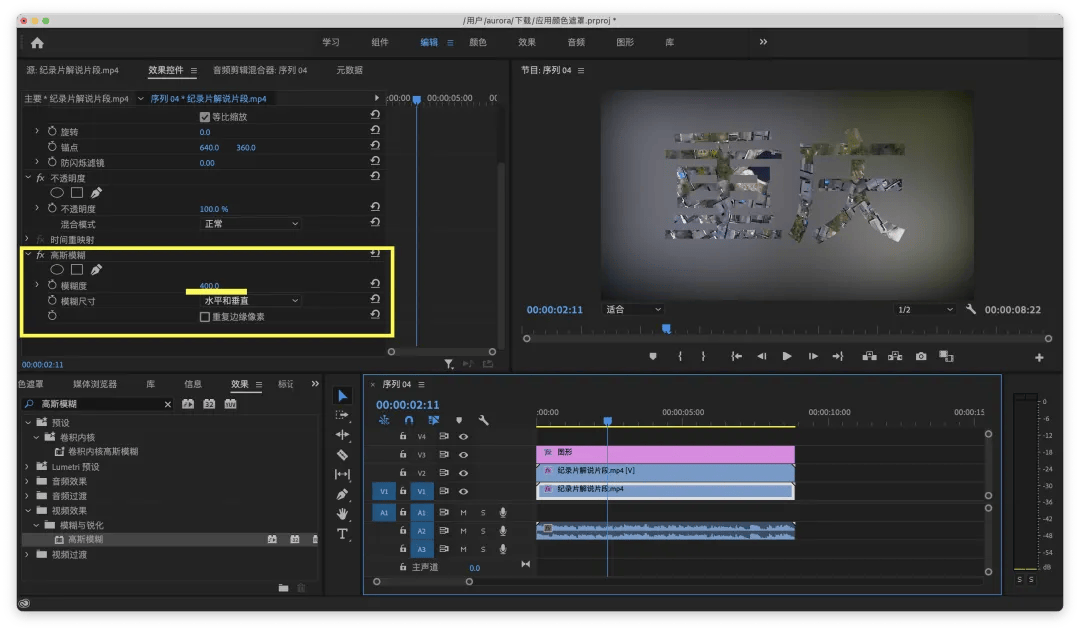Expand the 视频过渡 folder

28,555
